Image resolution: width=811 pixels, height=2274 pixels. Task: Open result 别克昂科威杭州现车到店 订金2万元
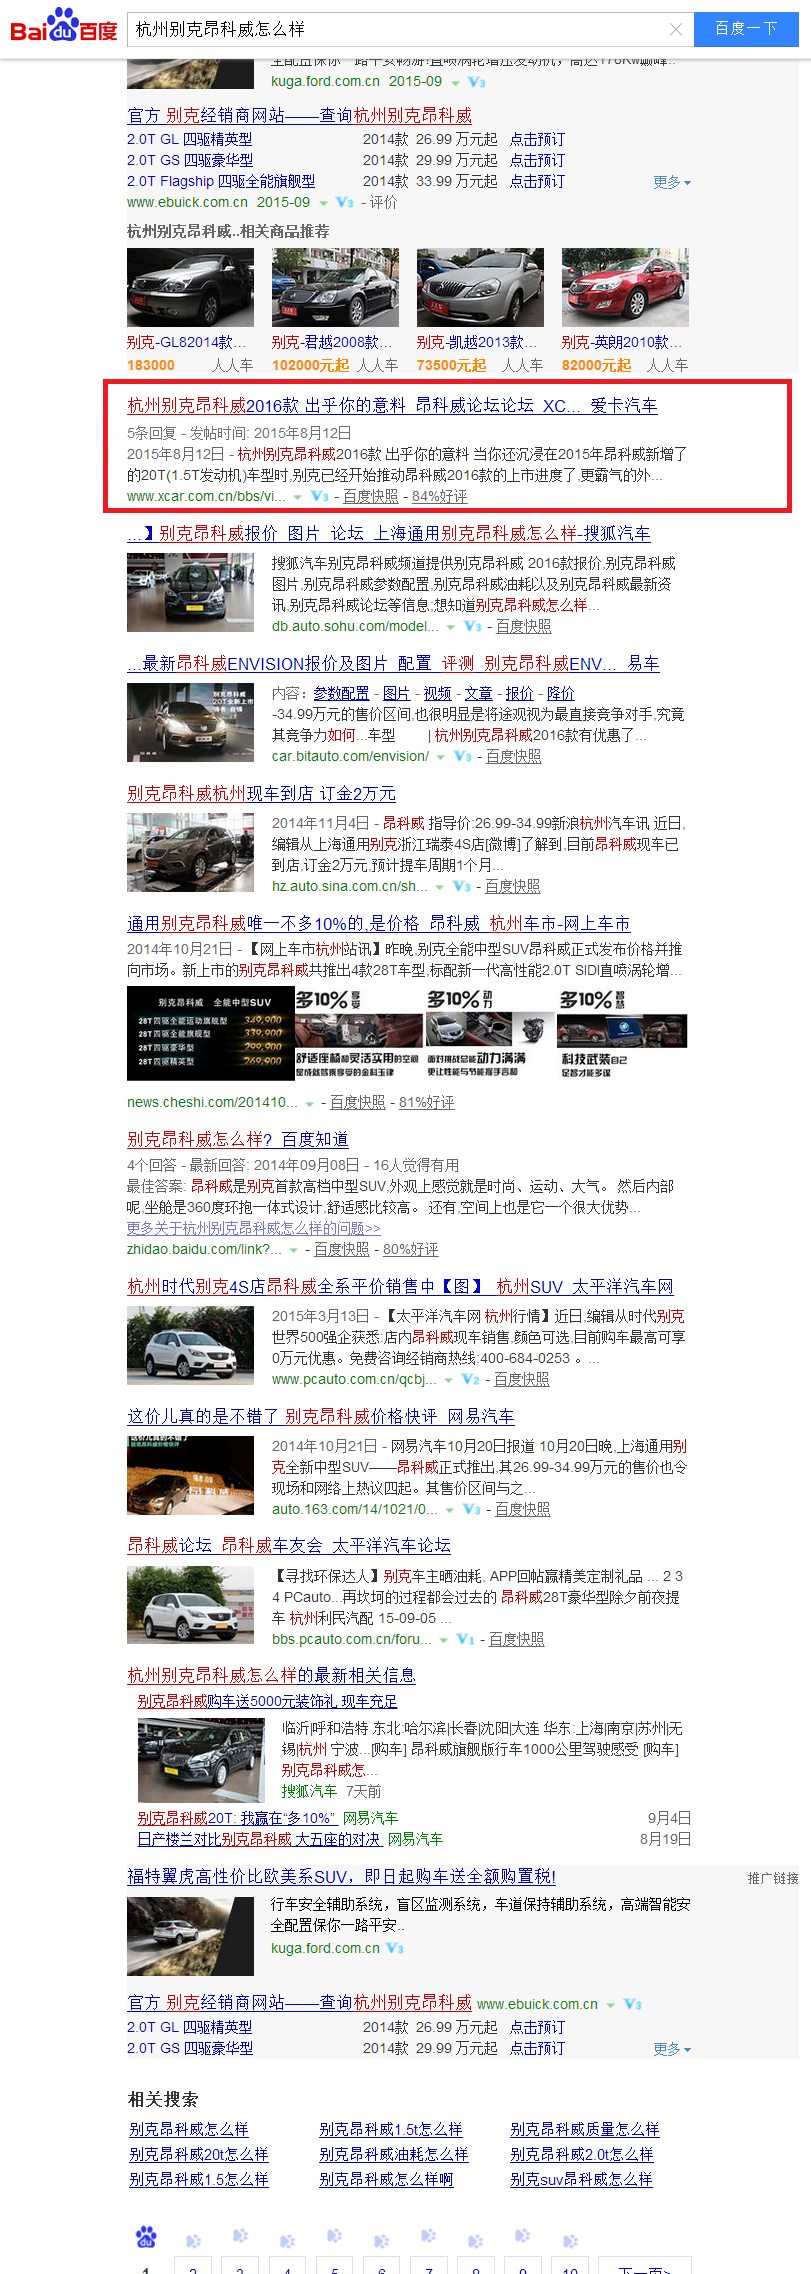[261, 793]
